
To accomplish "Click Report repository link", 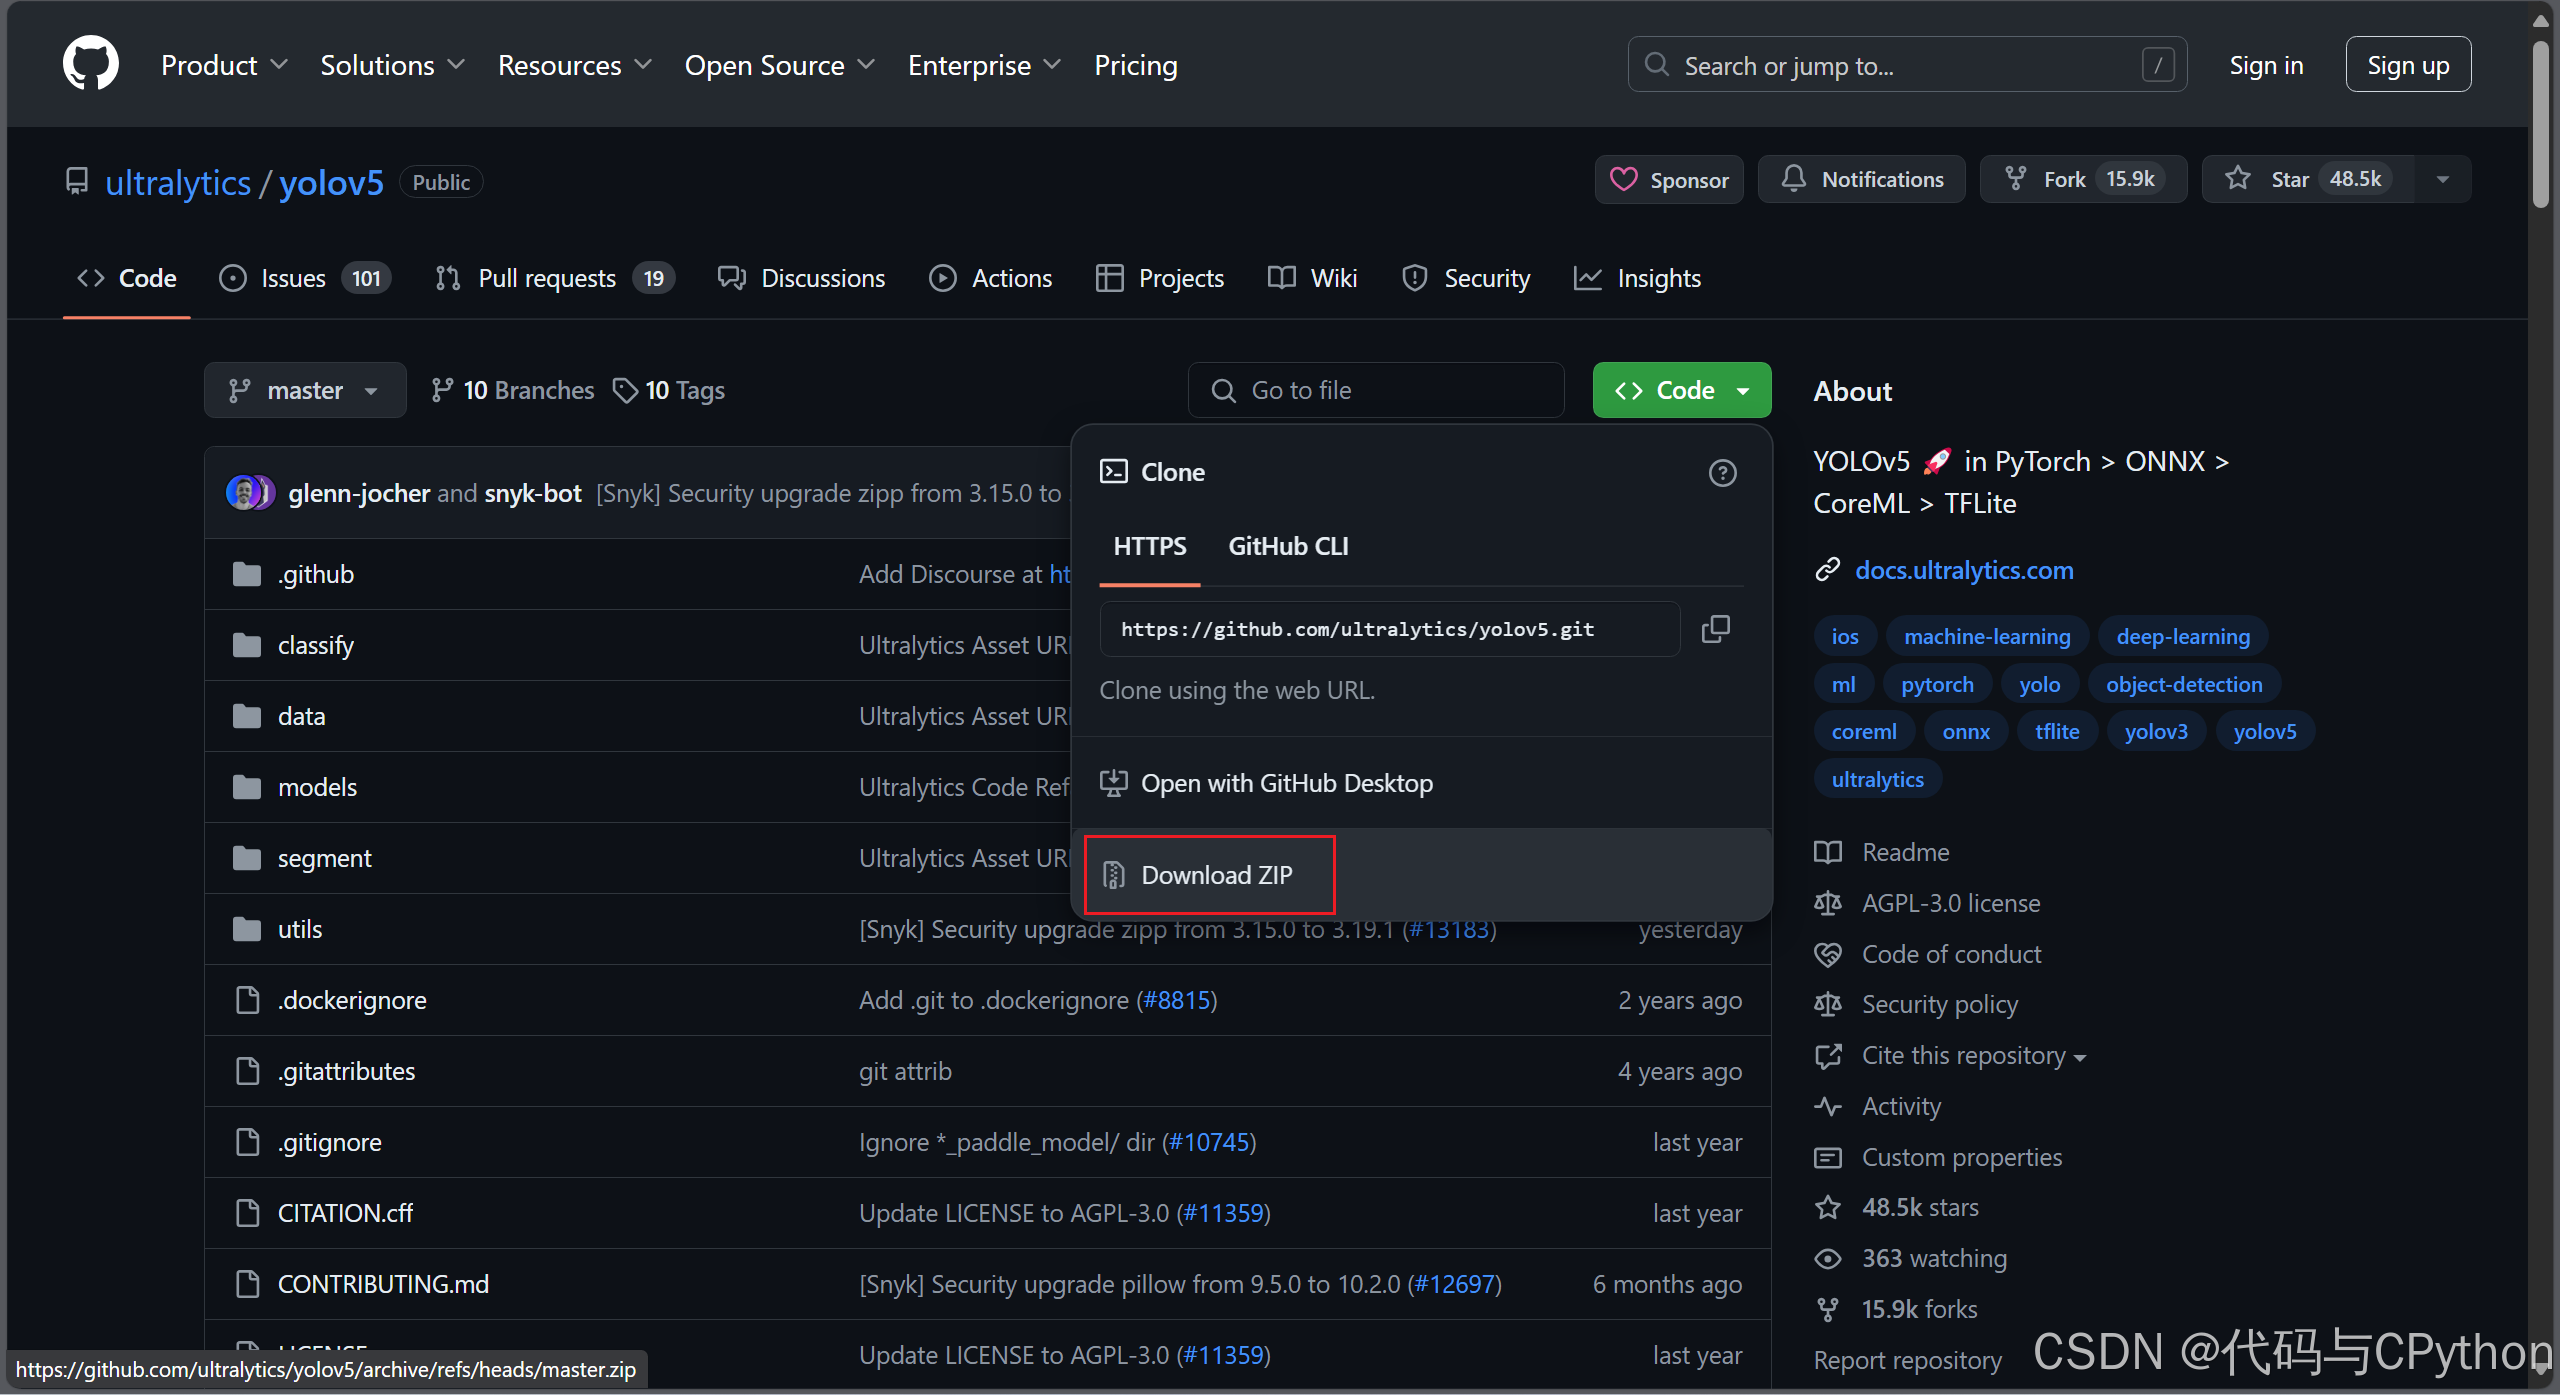I will tap(1908, 1361).
